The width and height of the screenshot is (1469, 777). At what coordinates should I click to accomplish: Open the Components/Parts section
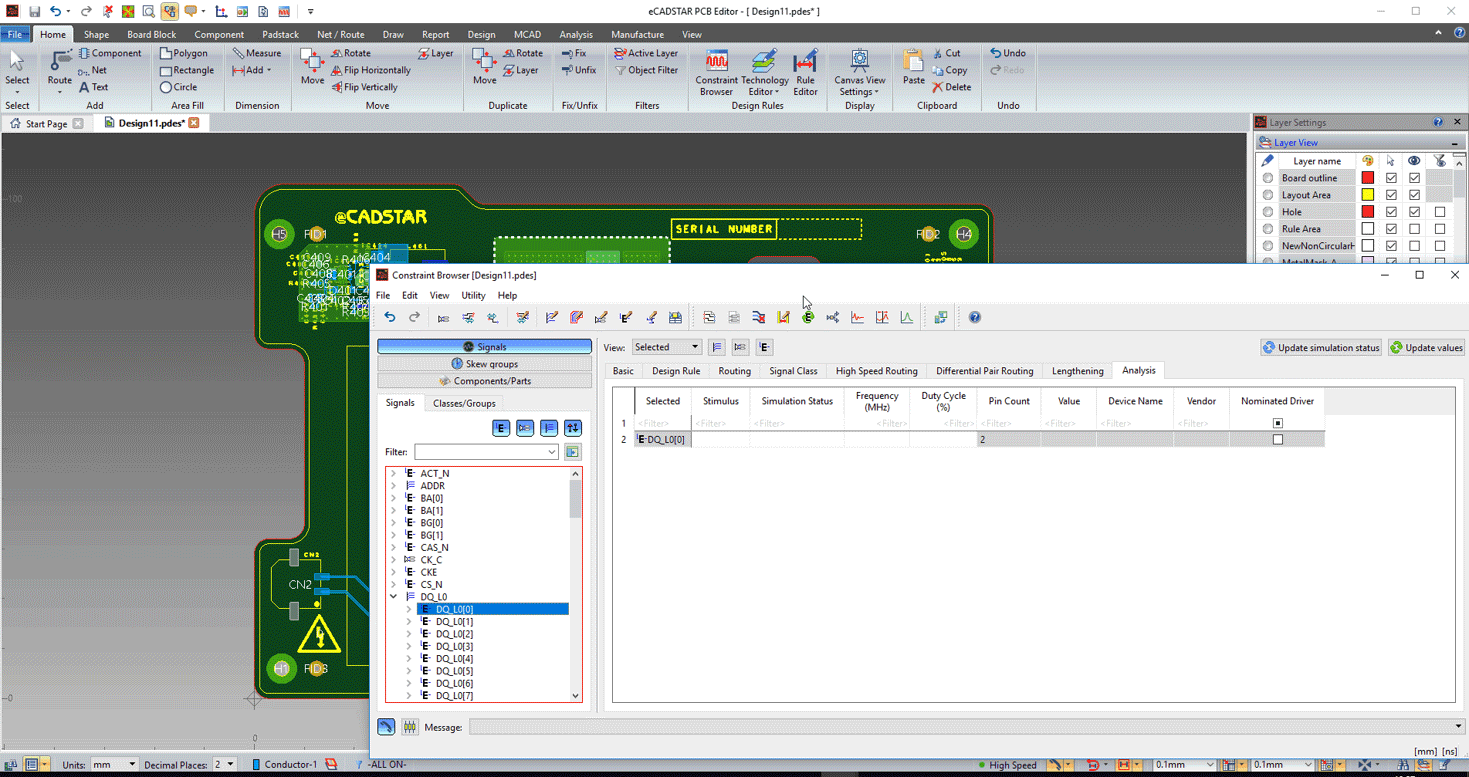(484, 381)
